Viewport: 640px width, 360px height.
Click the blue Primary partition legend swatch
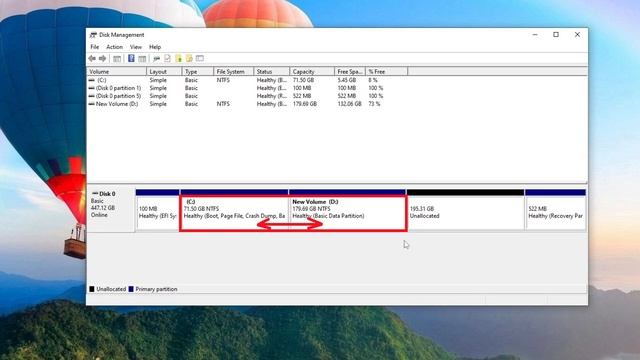coord(131,289)
